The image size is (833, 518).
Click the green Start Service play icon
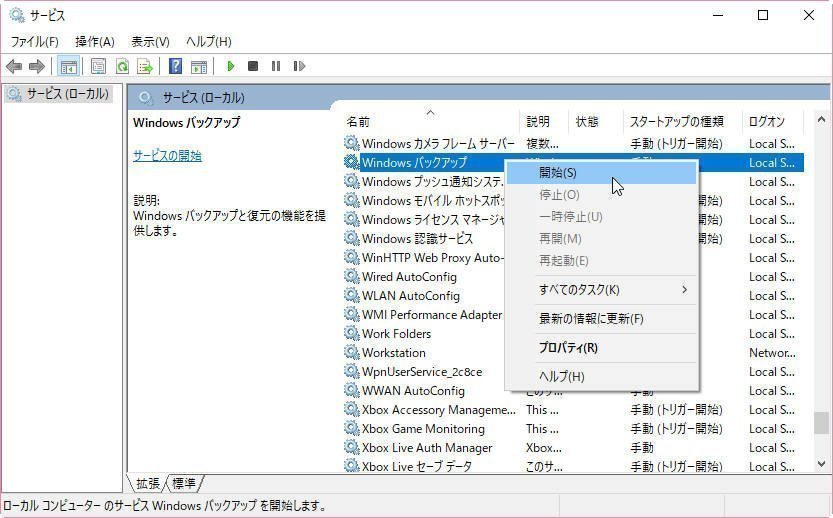click(231, 66)
